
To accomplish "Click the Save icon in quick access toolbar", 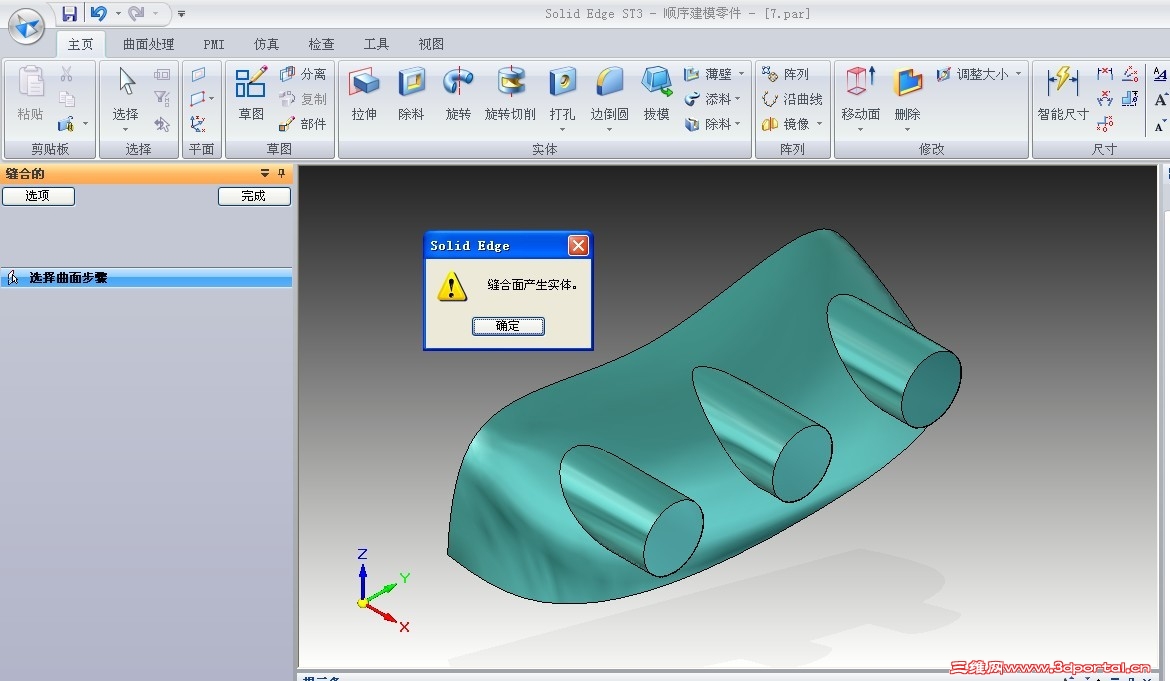I will pos(69,13).
